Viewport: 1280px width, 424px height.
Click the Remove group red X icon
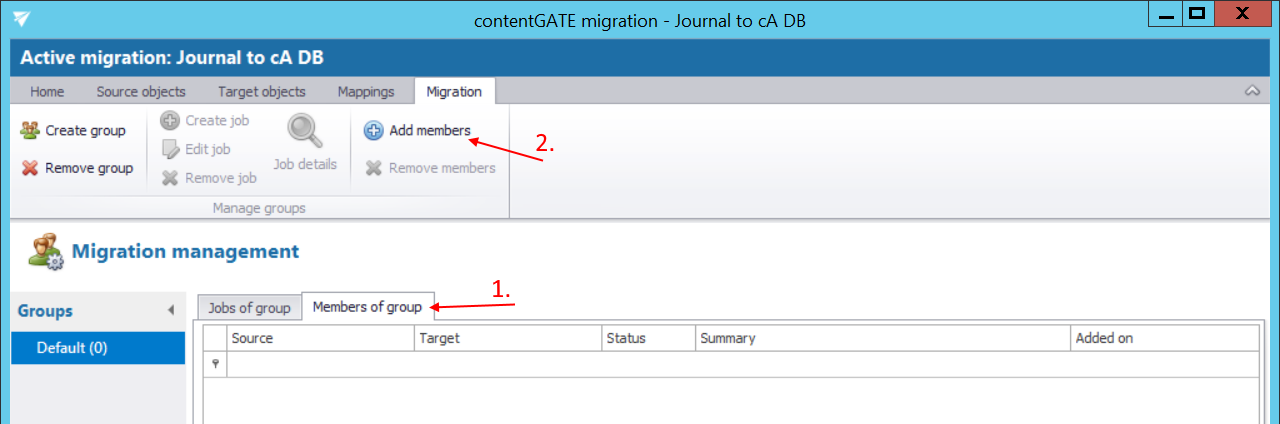coord(30,168)
